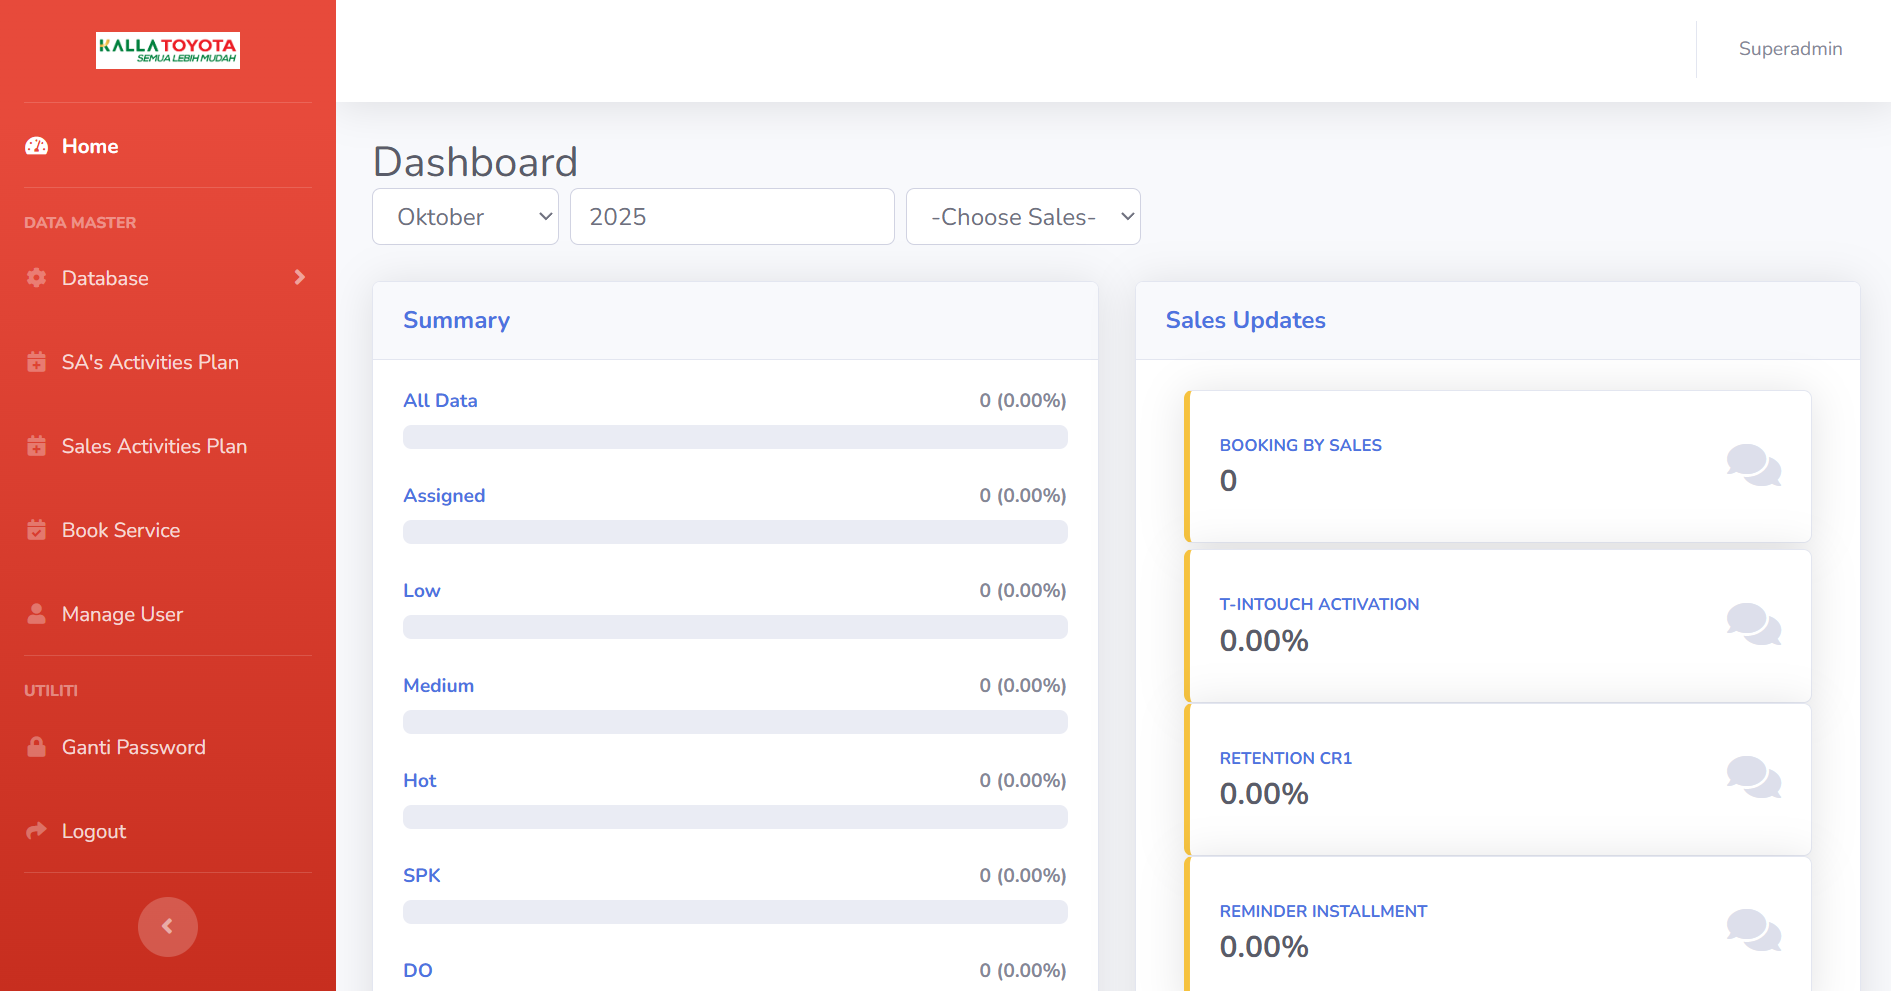The height and width of the screenshot is (991, 1891).
Task: Click the Hot progress bar
Action: coord(735,817)
